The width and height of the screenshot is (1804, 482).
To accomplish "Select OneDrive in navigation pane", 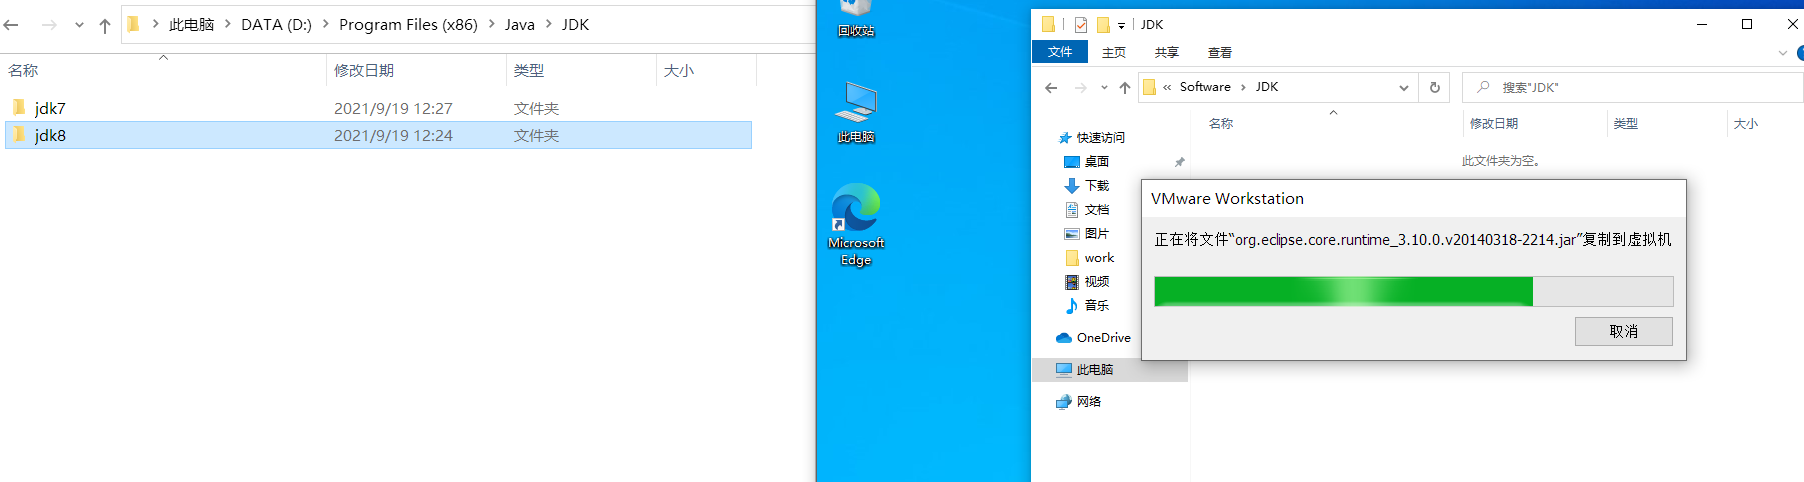I will point(1103,338).
